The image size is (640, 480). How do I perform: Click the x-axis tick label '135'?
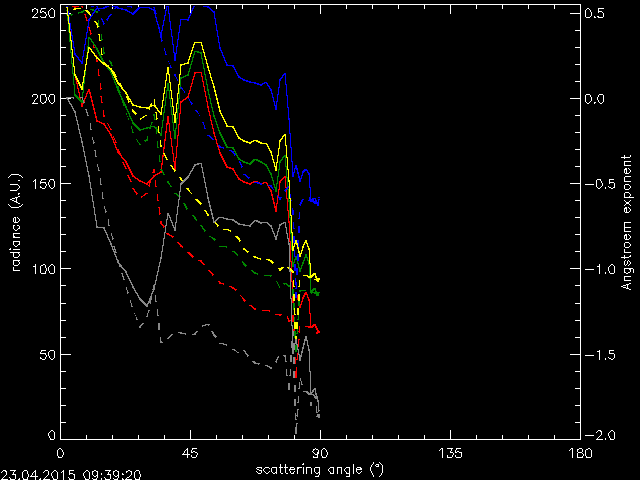point(450,453)
